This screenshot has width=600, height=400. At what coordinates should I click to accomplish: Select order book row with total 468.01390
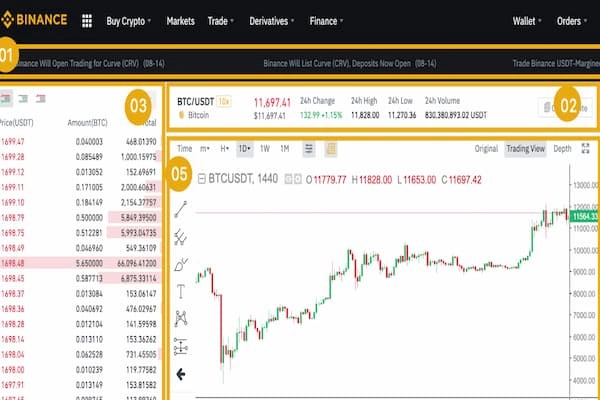[x=80, y=142]
